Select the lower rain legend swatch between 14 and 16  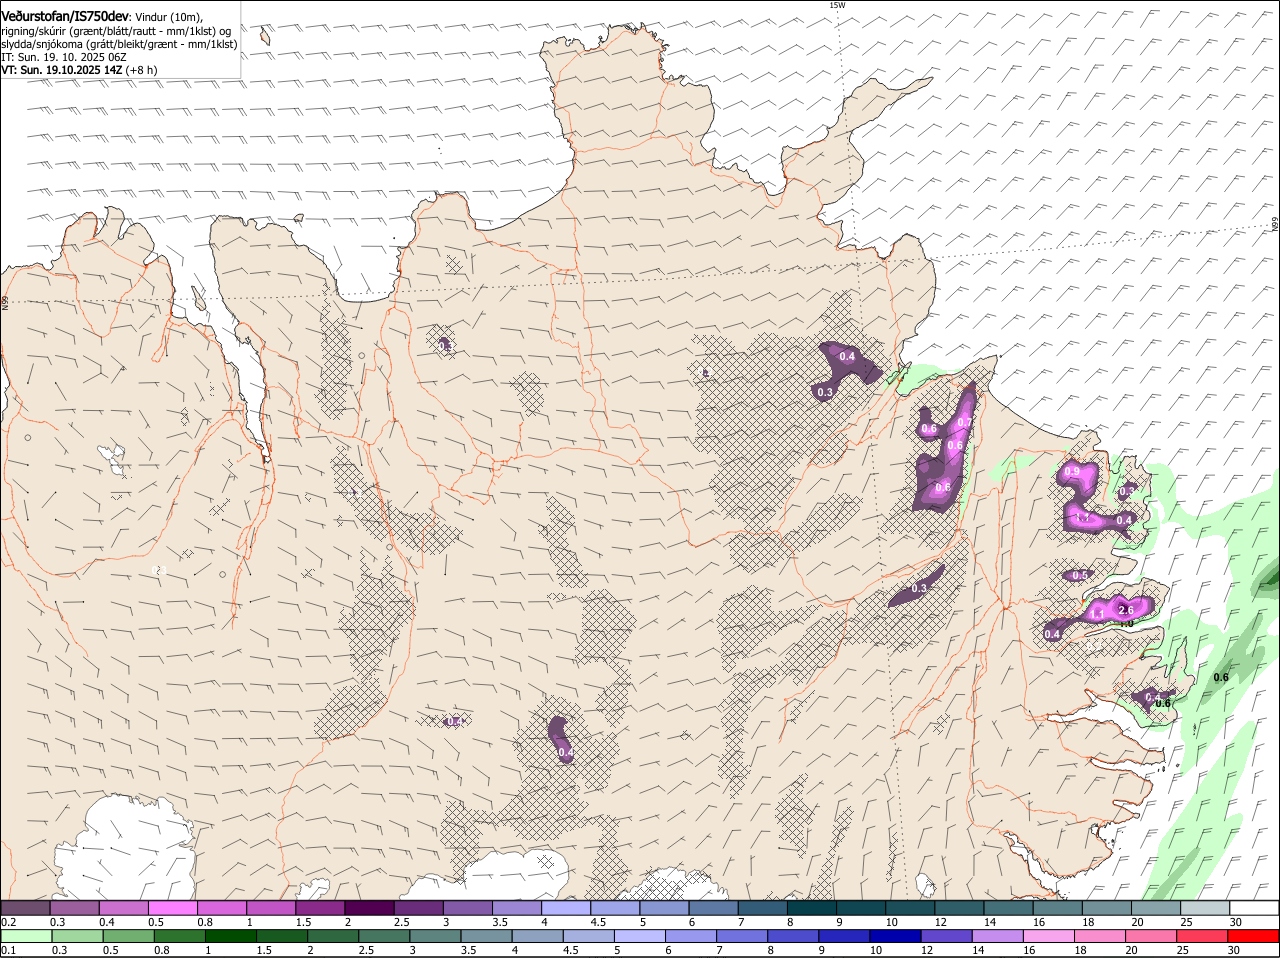(x=998, y=936)
